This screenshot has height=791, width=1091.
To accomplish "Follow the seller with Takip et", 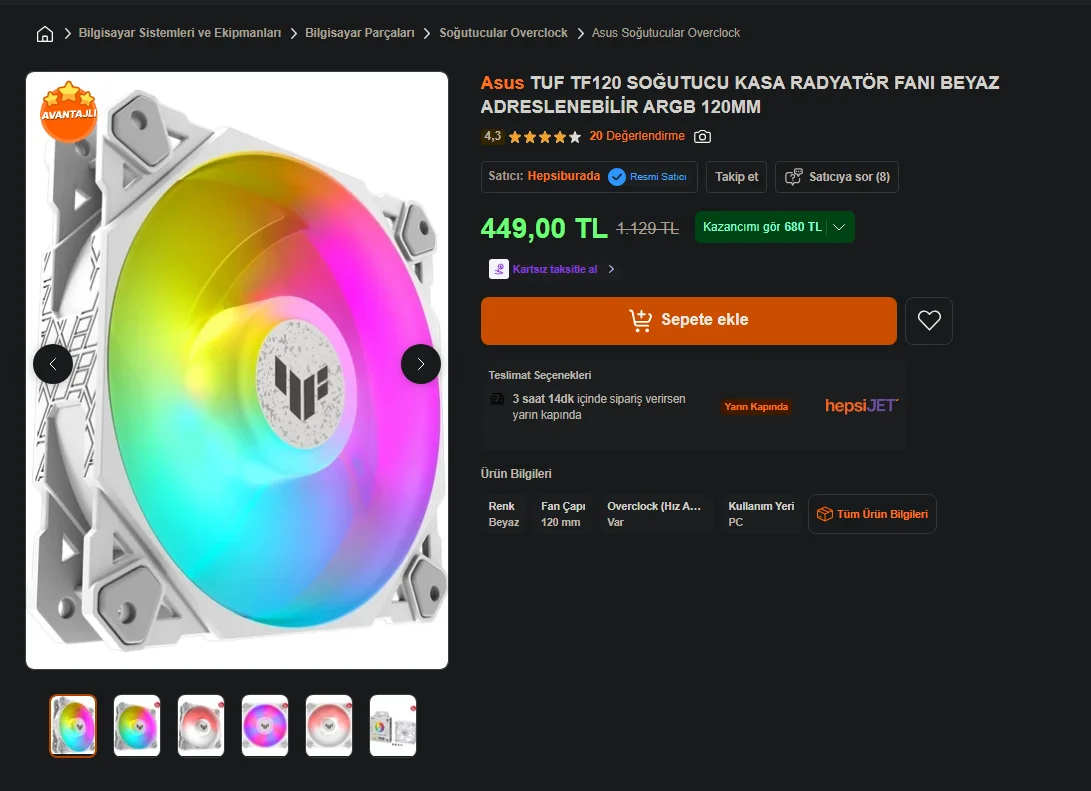I will click(736, 177).
